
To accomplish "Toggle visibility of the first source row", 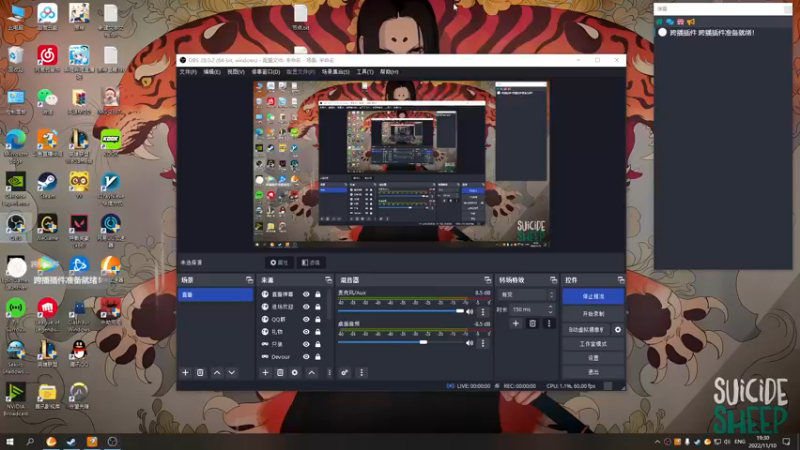I will click(306, 294).
